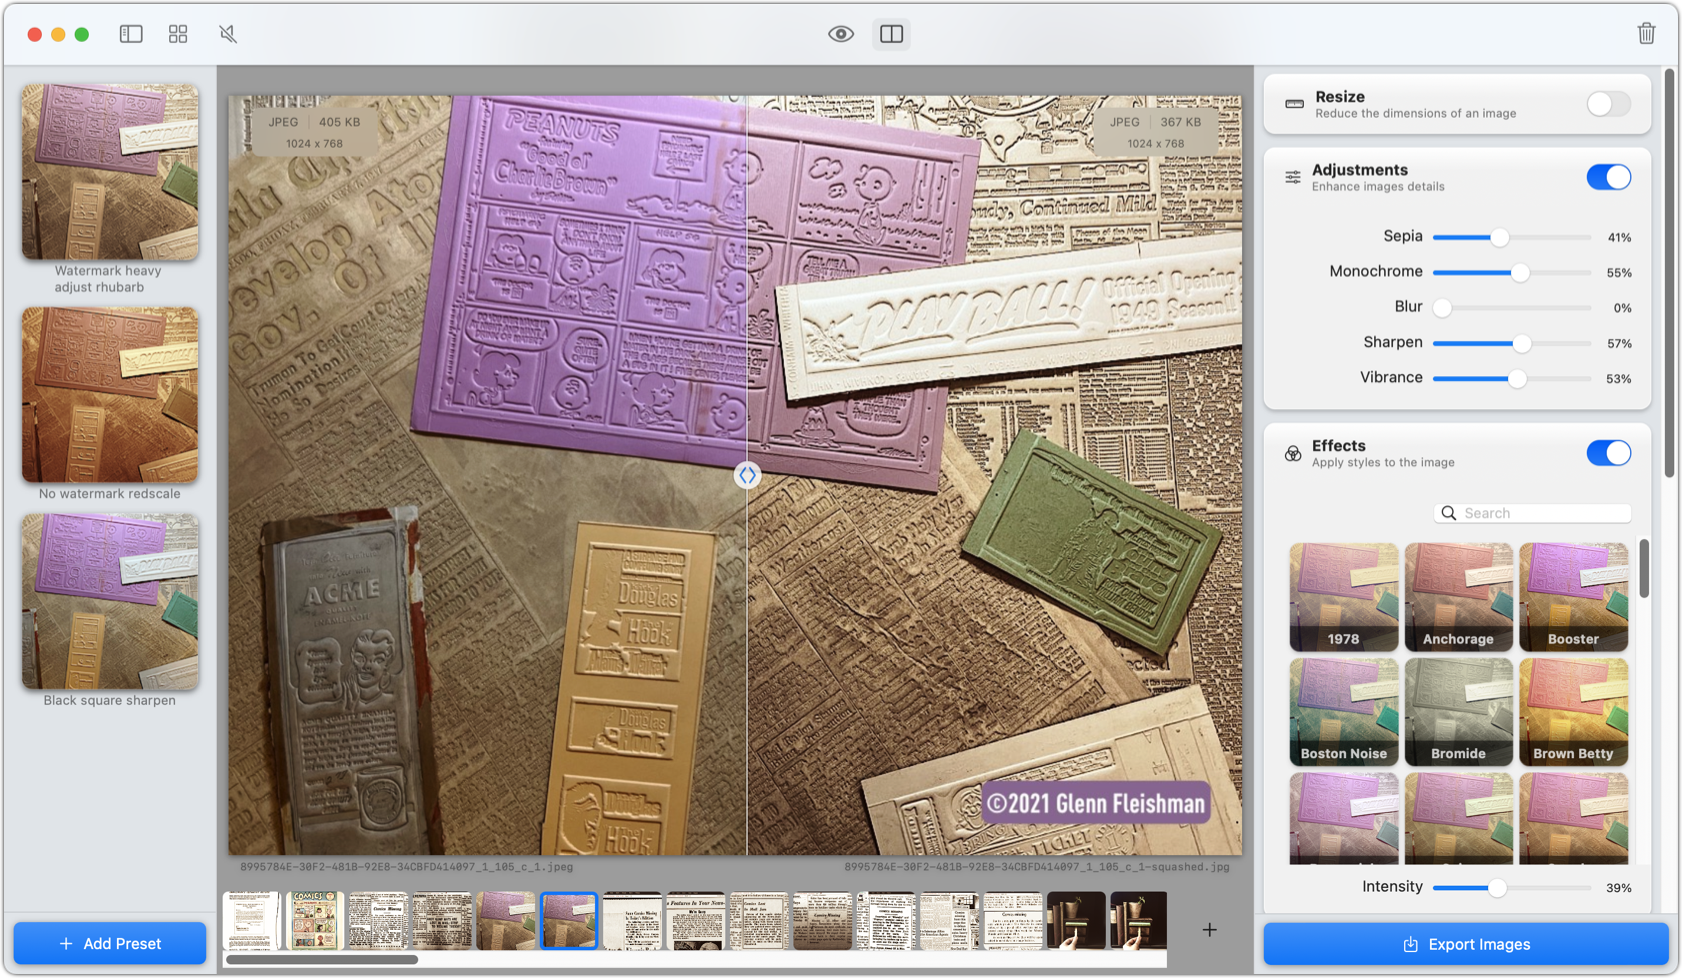Click the Effects circles icon
The height and width of the screenshot is (978, 1682).
(x=1293, y=454)
